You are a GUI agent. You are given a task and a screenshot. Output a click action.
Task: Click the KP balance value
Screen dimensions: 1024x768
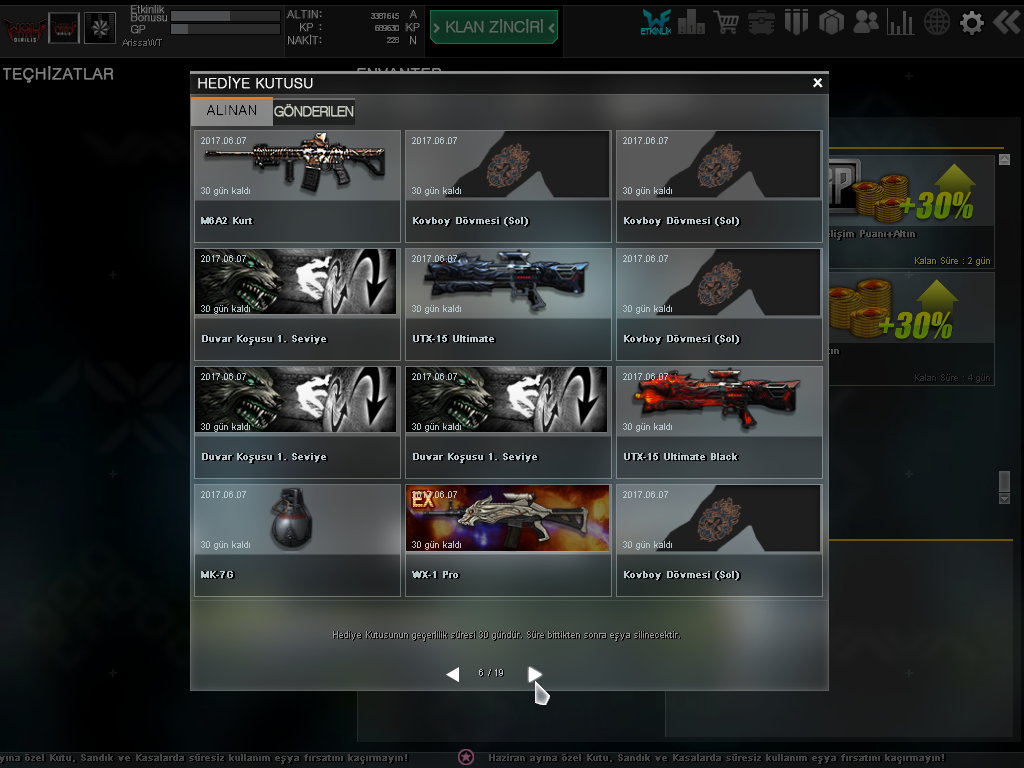click(x=387, y=28)
